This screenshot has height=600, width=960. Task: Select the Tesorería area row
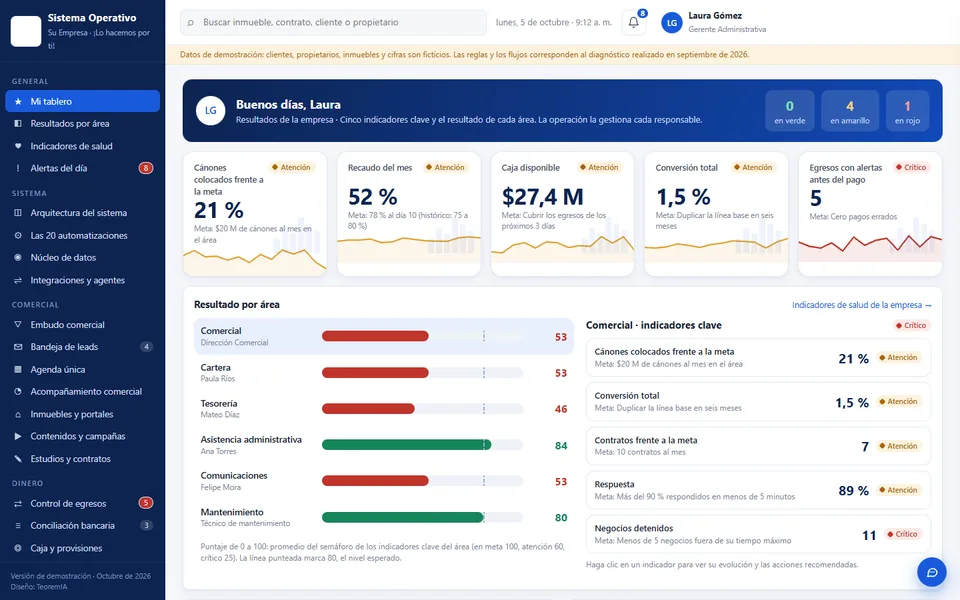click(x=384, y=409)
